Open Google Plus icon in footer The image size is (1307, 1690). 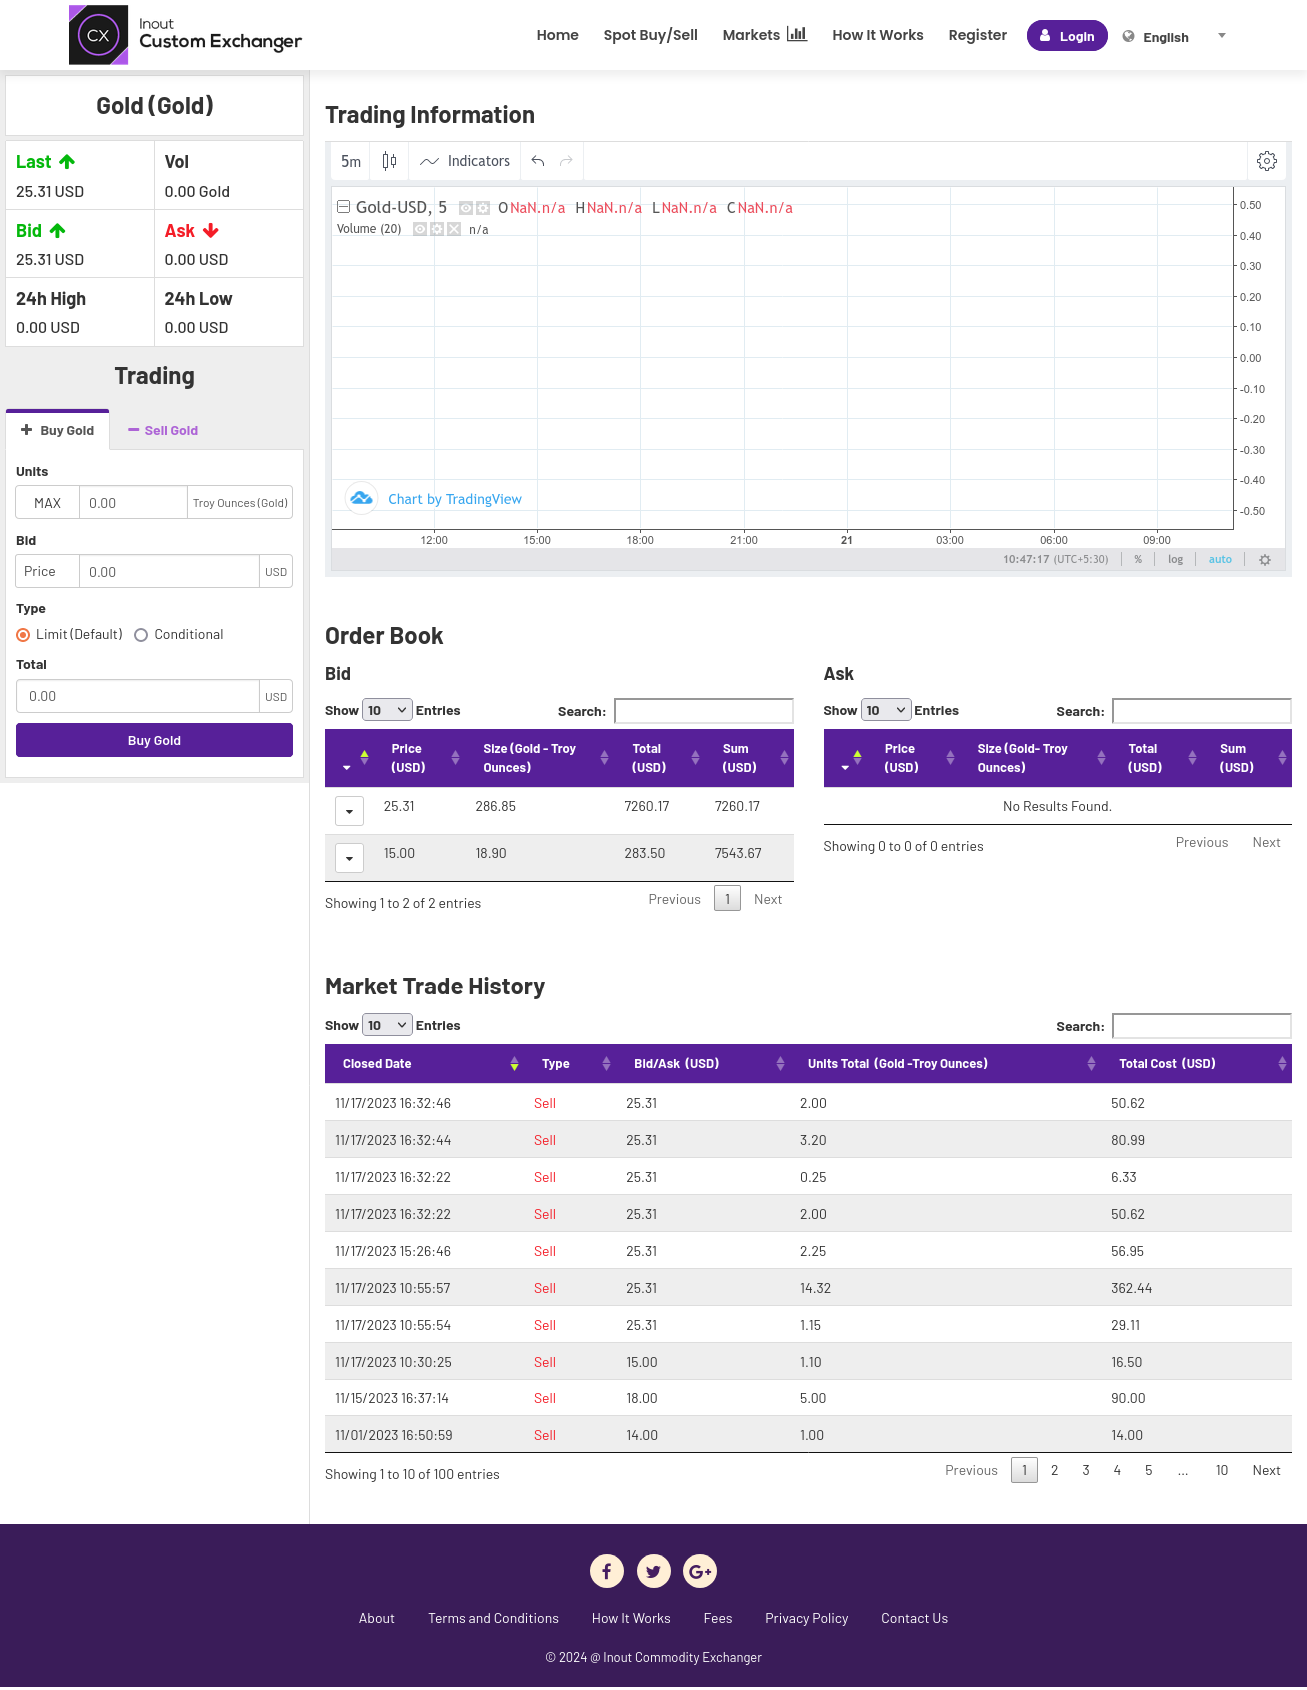click(x=700, y=1571)
